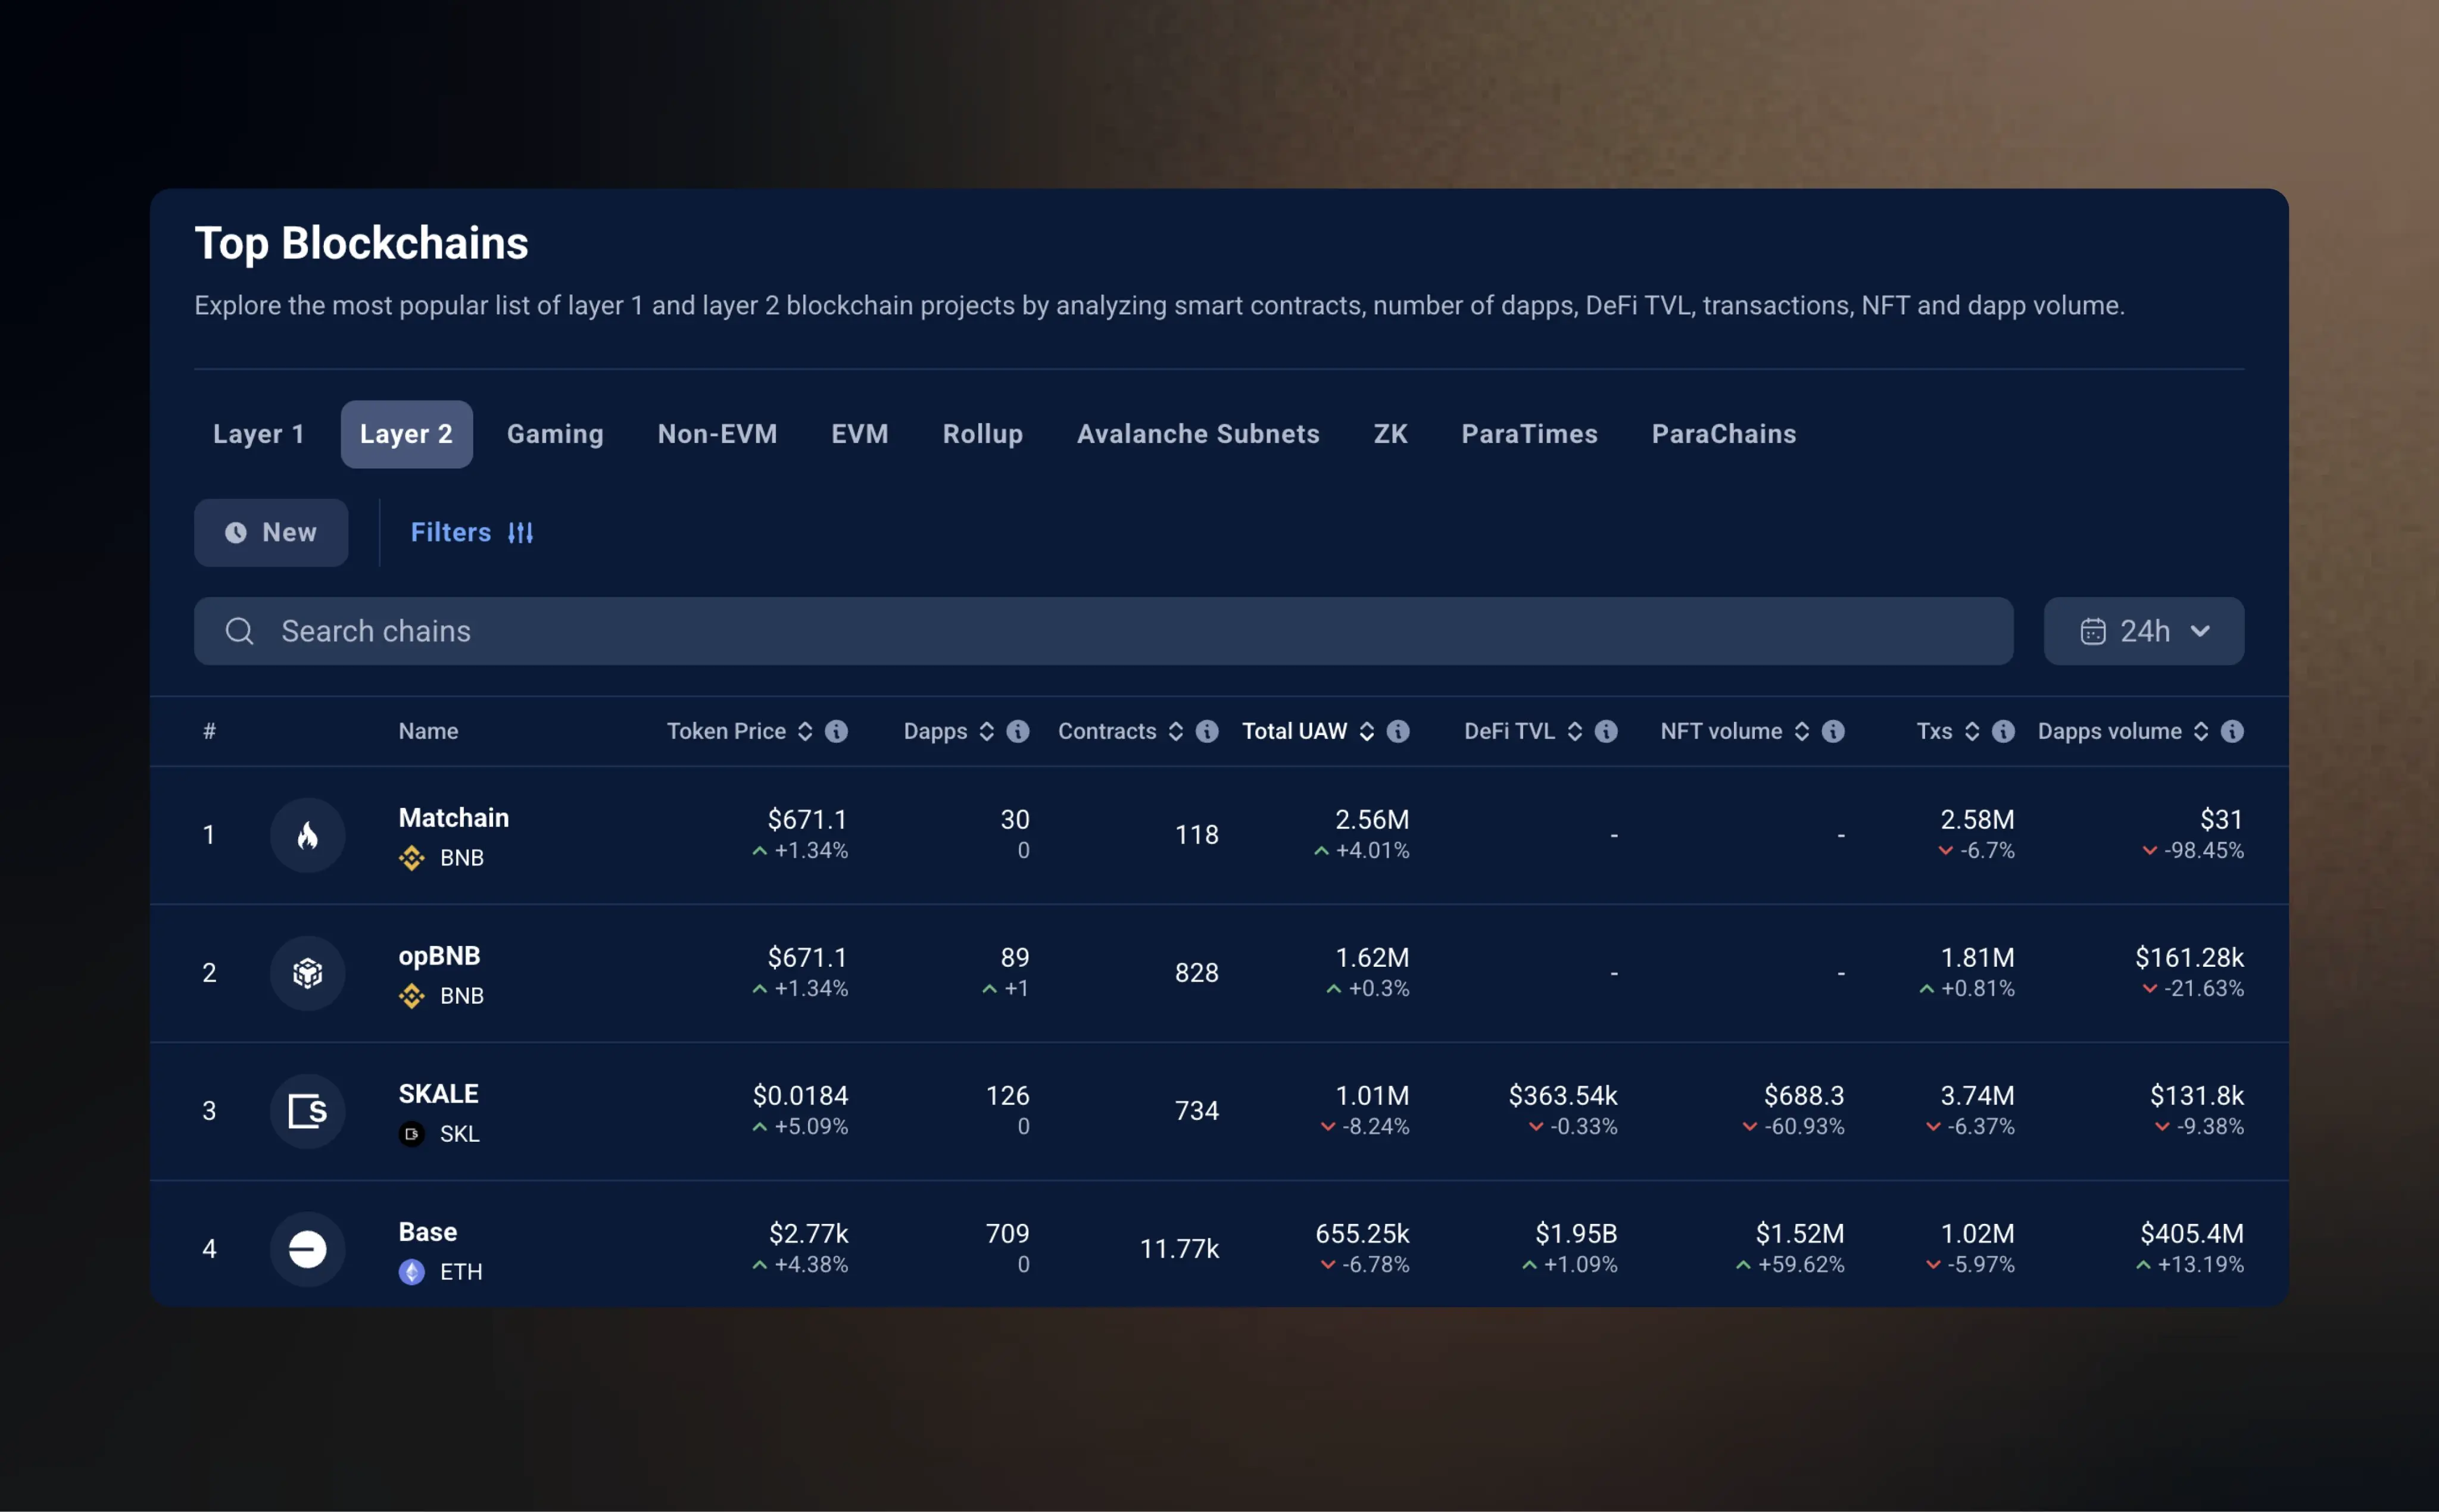Screen dimensions: 2439x1512
Task: Click the DeFi TVL info icon
Action: [x=1606, y=731]
